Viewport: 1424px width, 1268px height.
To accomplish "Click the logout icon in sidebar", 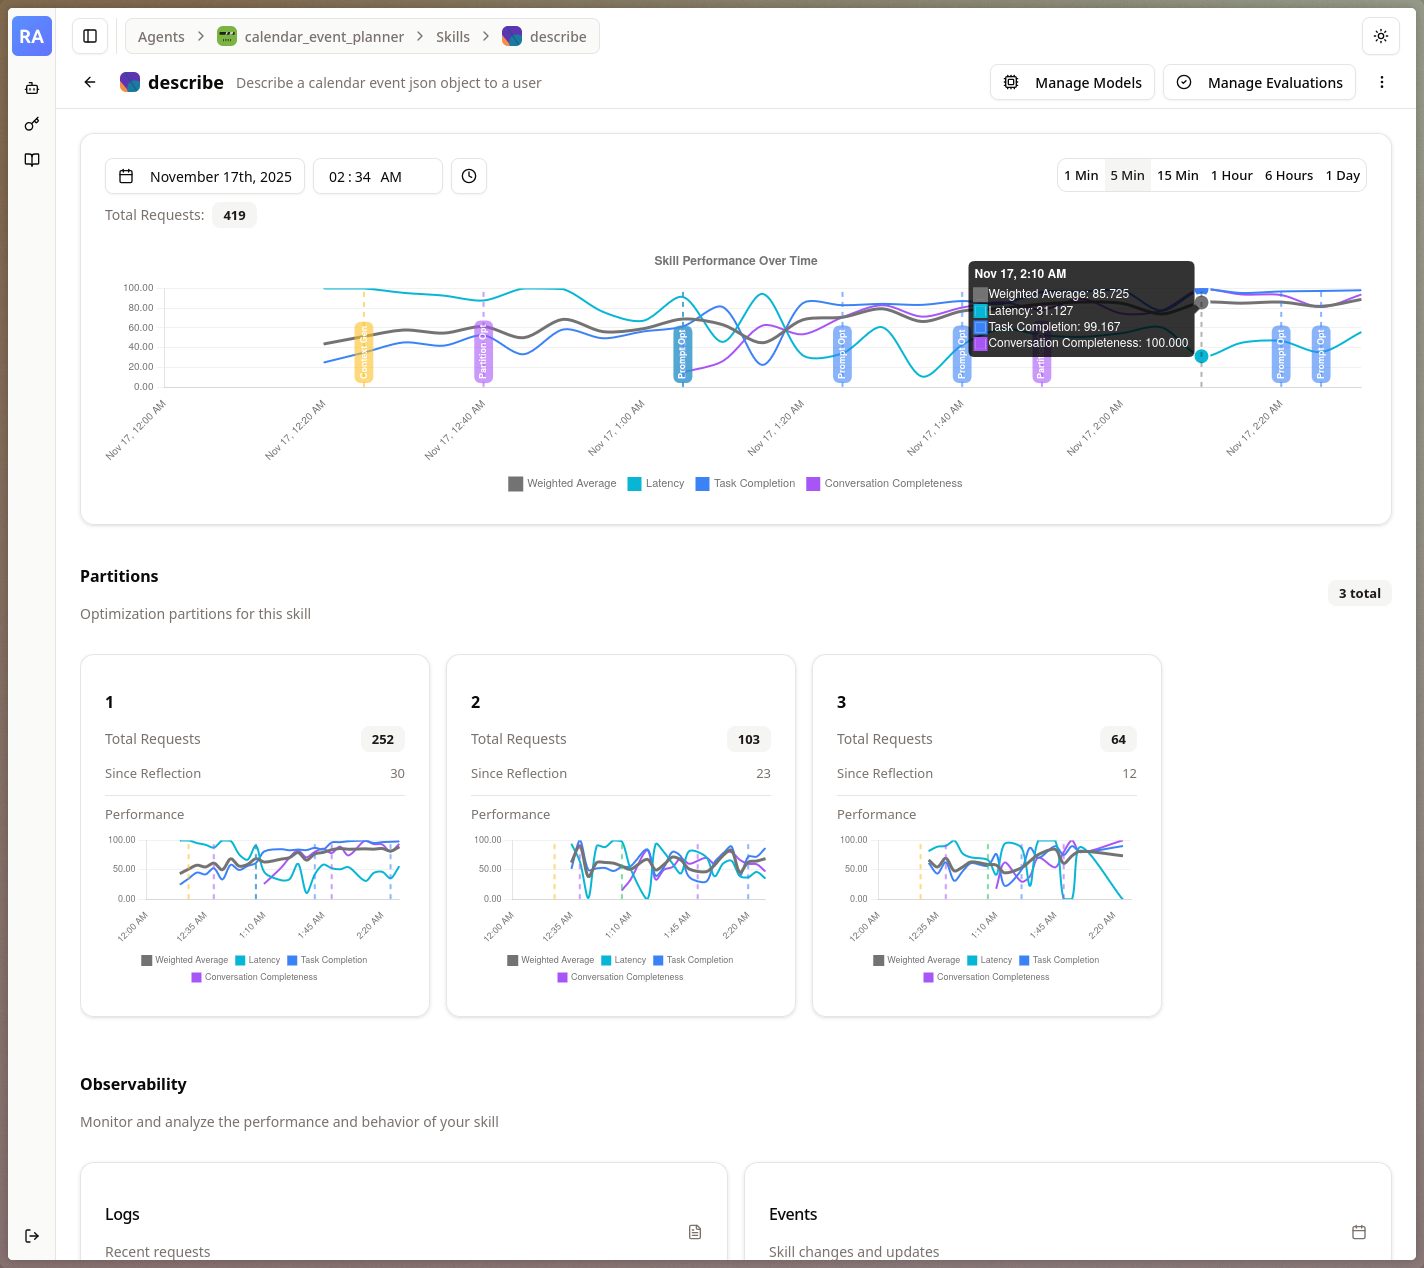I will tap(32, 1236).
